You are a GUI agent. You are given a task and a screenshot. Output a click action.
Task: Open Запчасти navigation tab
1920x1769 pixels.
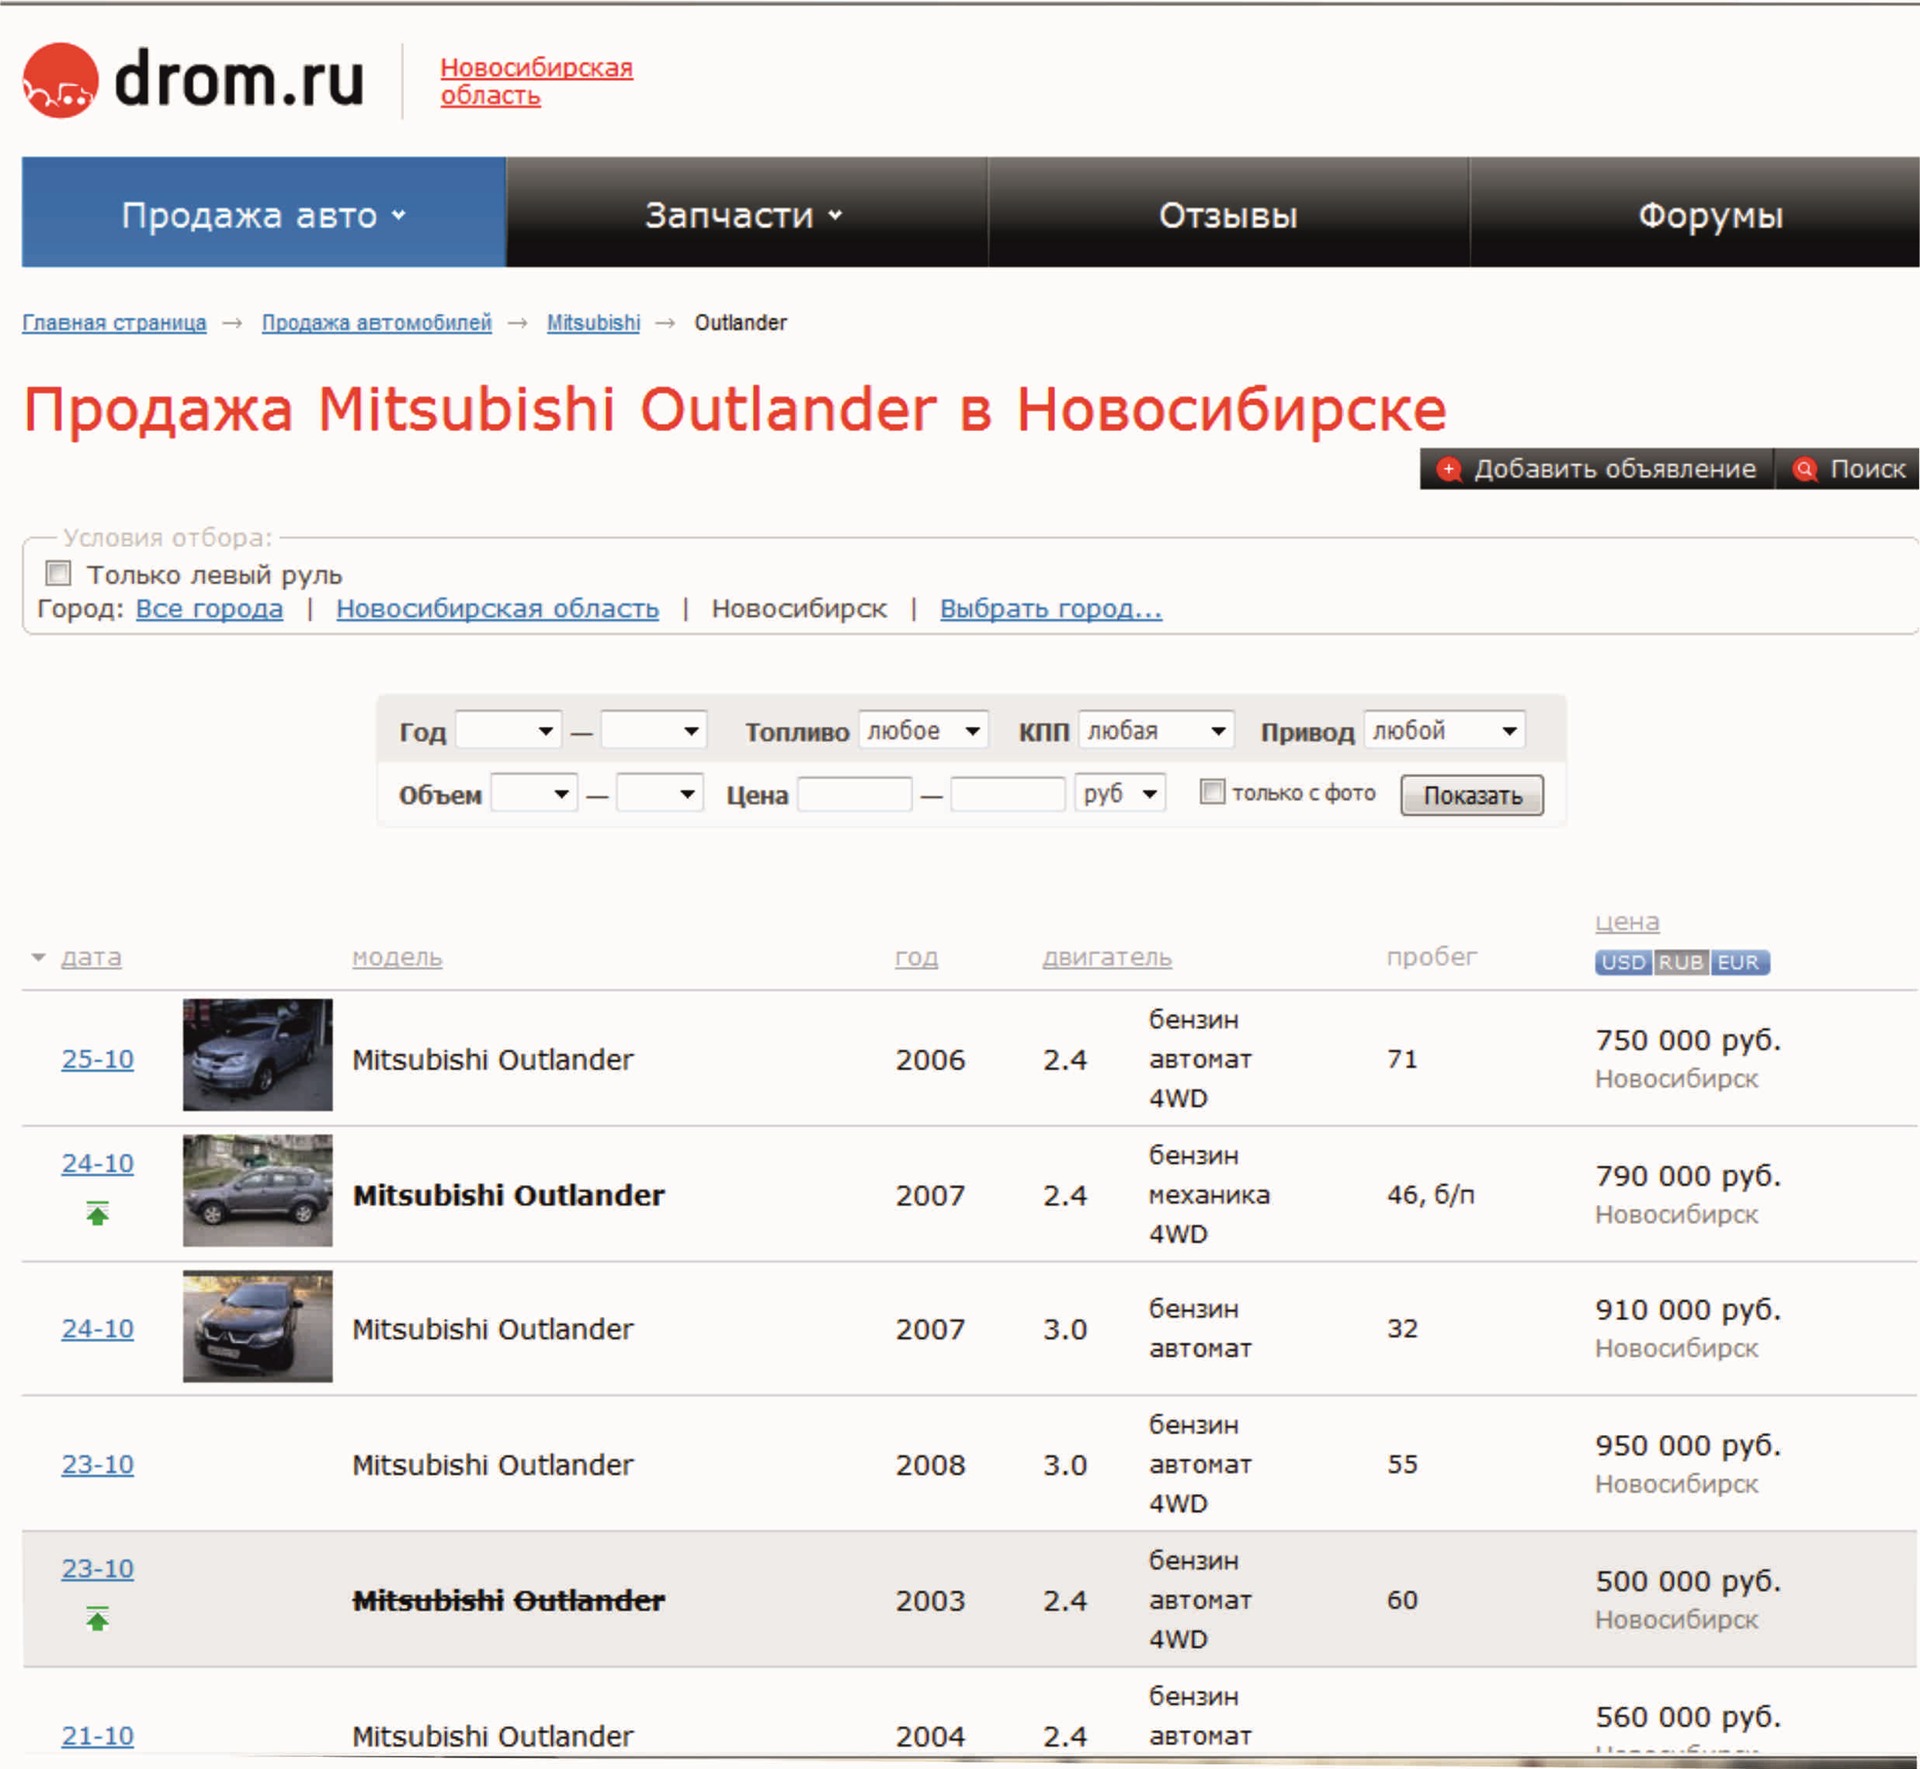click(x=746, y=212)
